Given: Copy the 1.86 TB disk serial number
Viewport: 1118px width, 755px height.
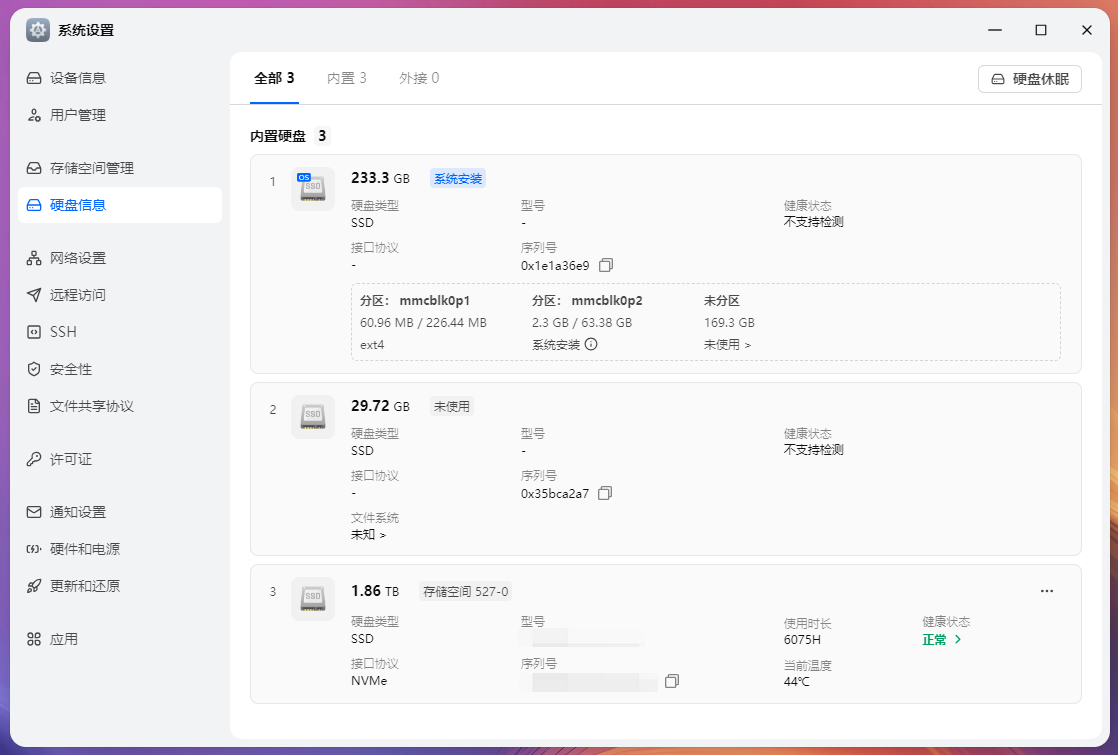Looking at the screenshot, I should coord(672,681).
